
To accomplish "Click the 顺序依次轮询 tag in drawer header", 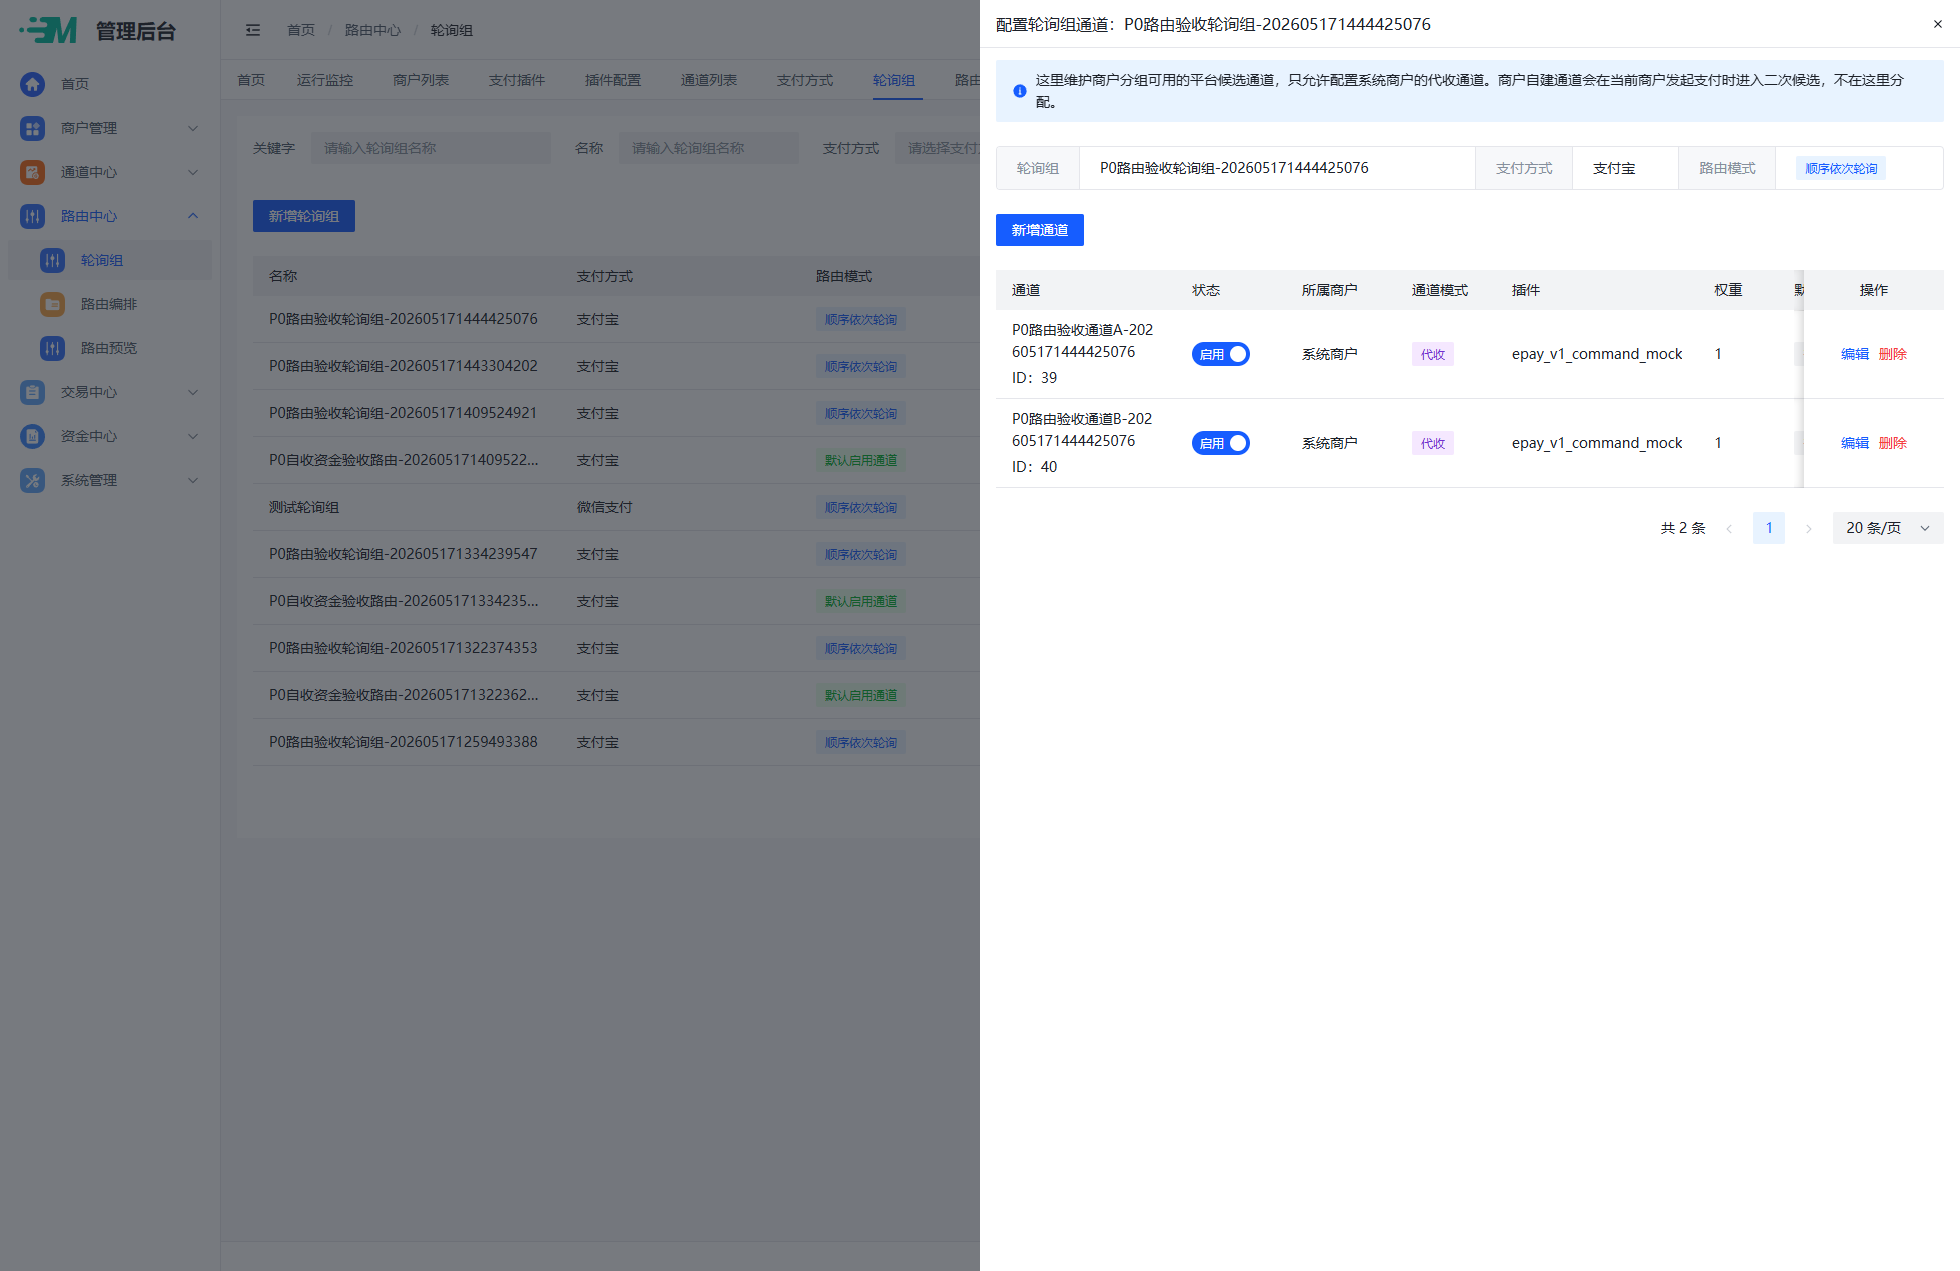I will pos(1841,168).
